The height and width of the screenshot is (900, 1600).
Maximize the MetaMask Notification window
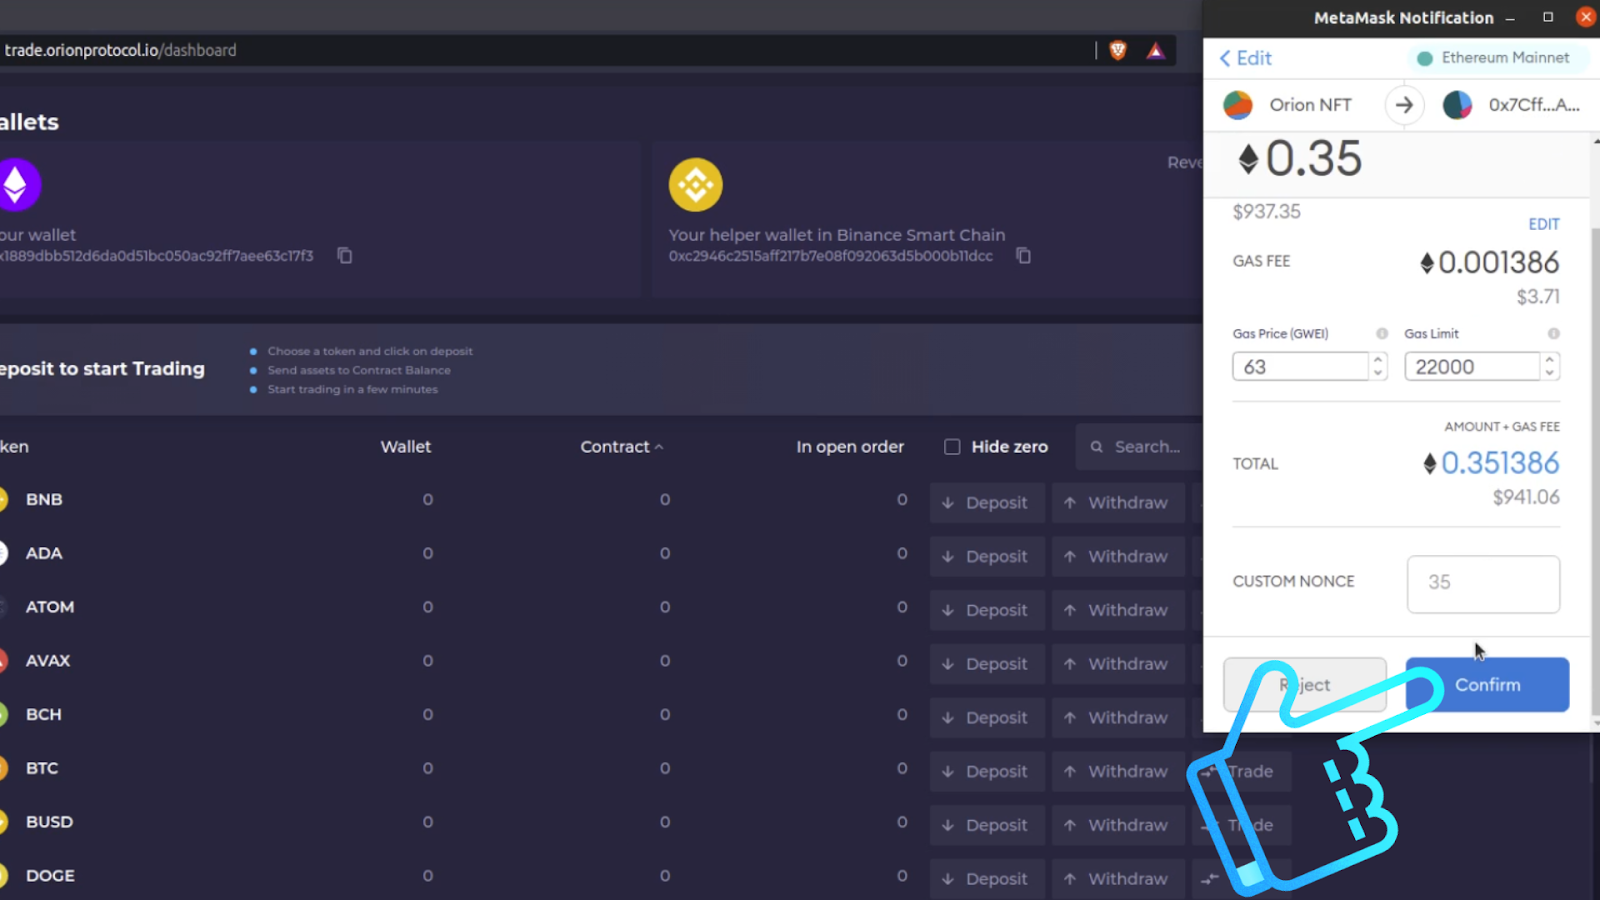click(x=1548, y=17)
